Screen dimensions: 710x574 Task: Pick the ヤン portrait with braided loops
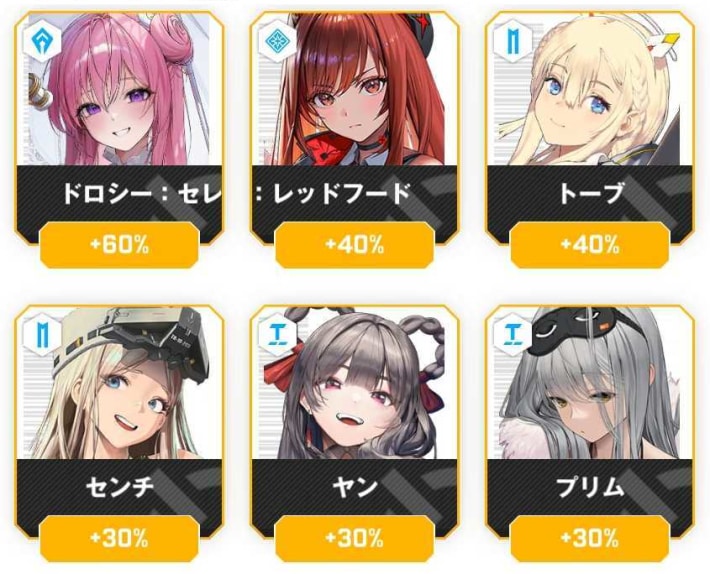pos(355,383)
